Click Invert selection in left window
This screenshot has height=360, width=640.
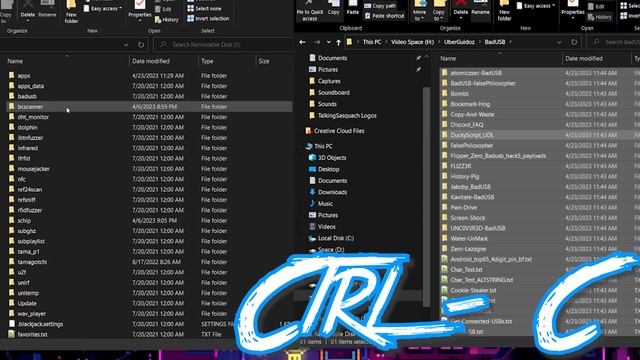click(x=208, y=18)
